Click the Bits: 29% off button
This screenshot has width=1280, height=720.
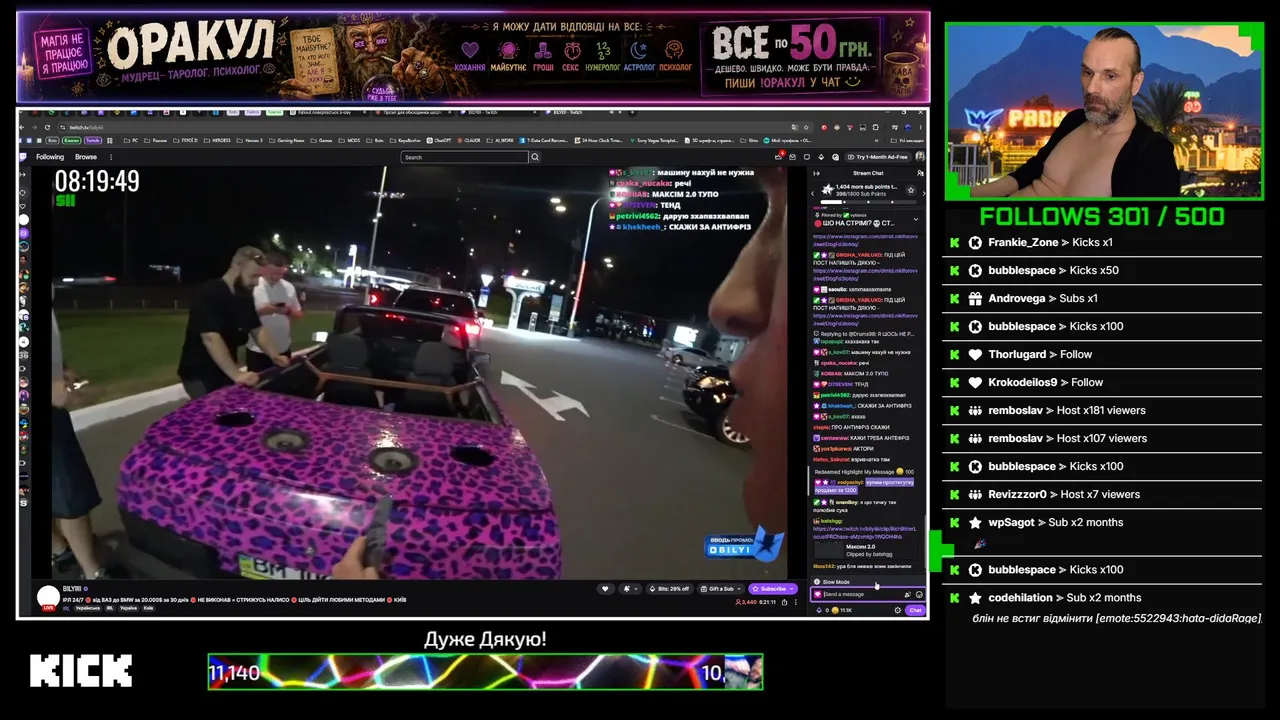pyautogui.click(x=670, y=589)
